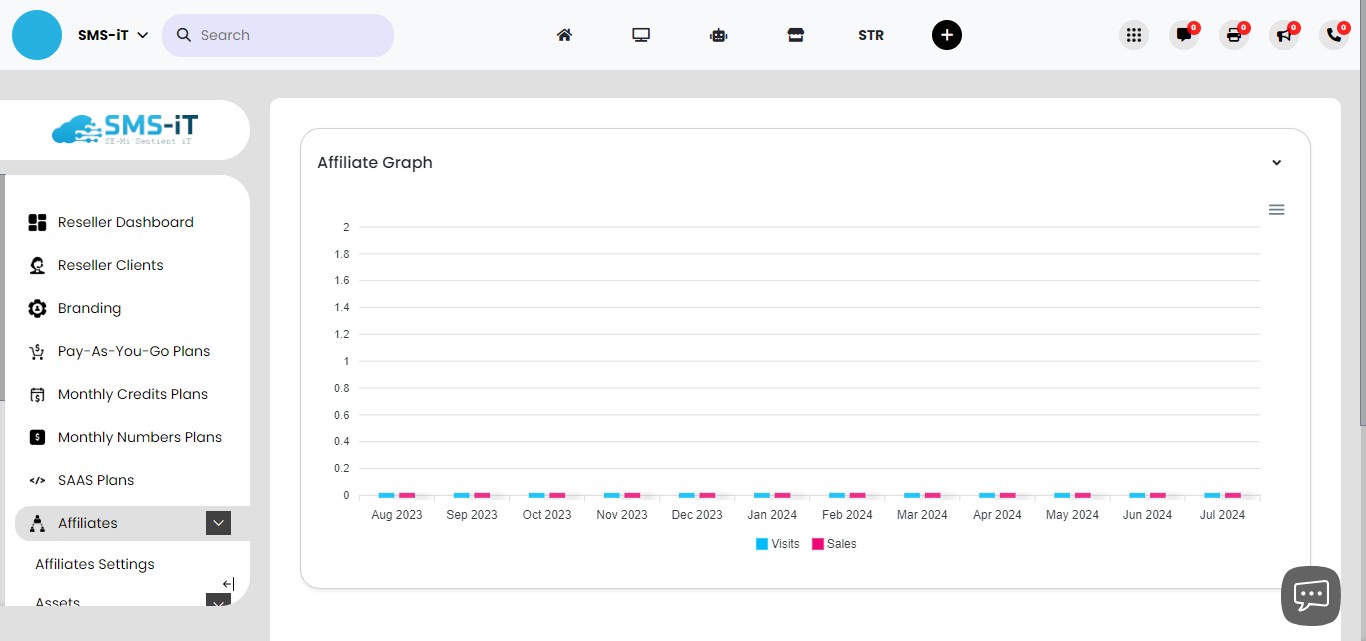Go to Affiliates Settings link
The width and height of the screenshot is (1366, 641).
tap(95, 564)
